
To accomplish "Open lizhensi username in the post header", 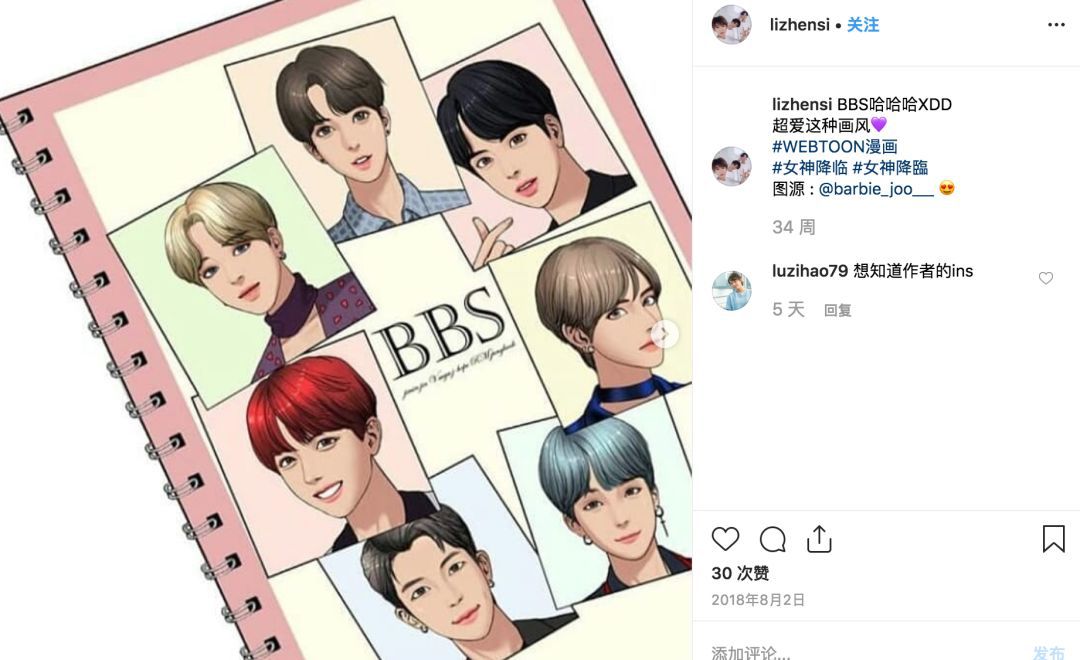I will pyautogui.click(x=800, y=25).
